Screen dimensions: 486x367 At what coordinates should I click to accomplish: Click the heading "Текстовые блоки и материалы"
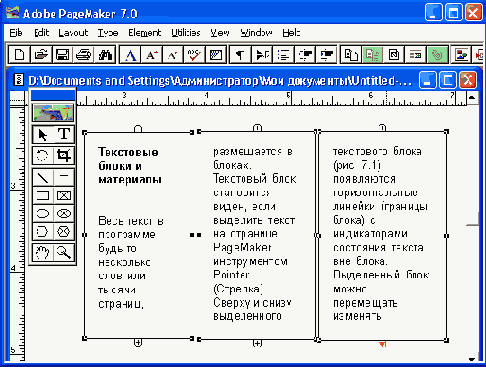click(129, 166)
